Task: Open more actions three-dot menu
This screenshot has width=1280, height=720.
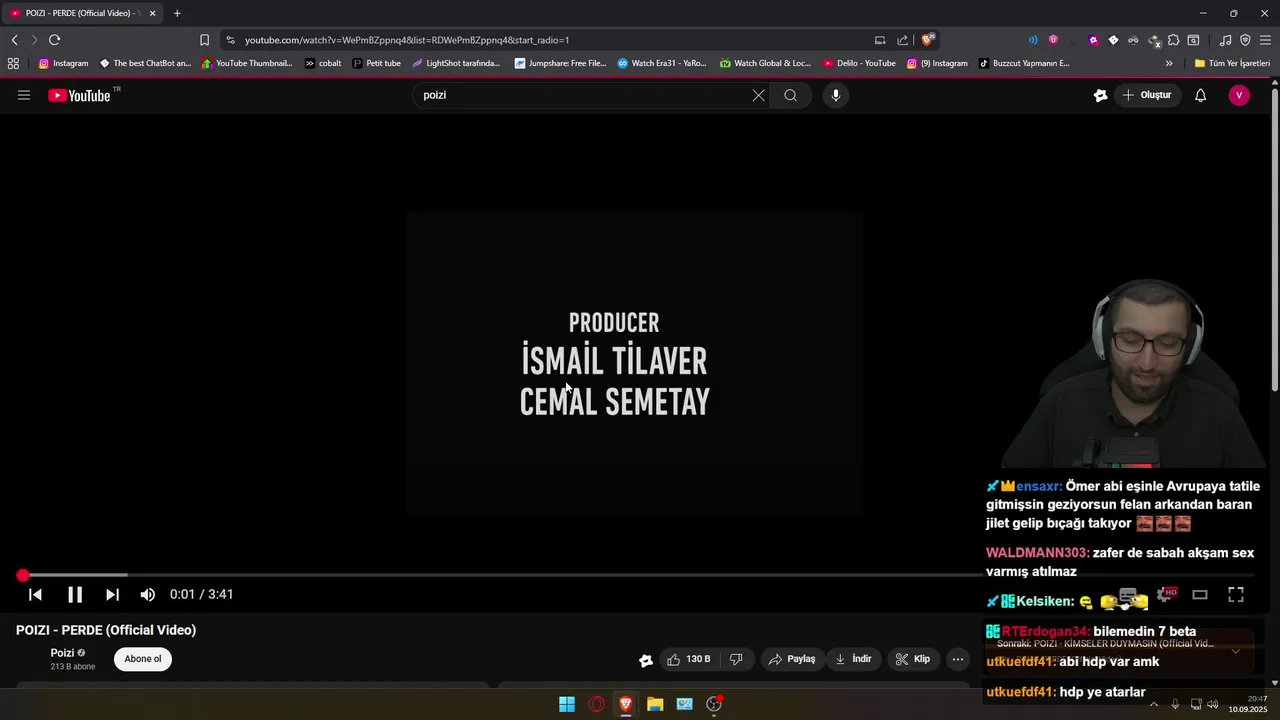Action: (x=958, y=659)
